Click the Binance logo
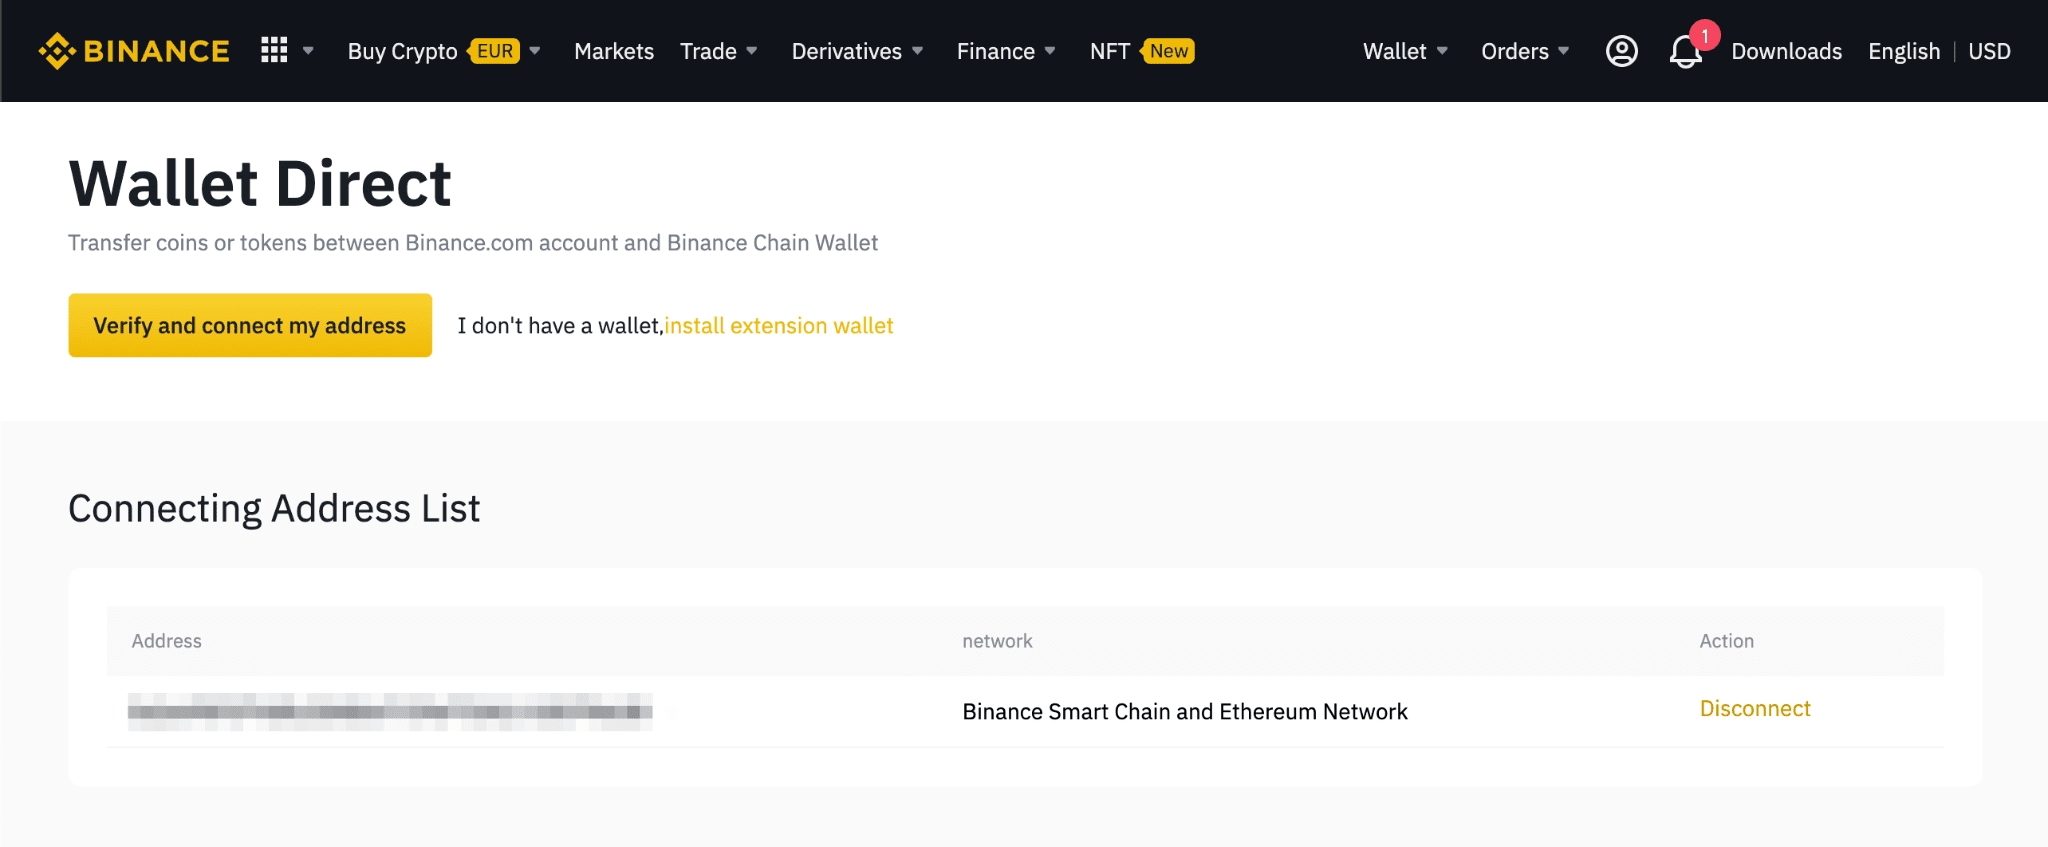 [134, 51]
